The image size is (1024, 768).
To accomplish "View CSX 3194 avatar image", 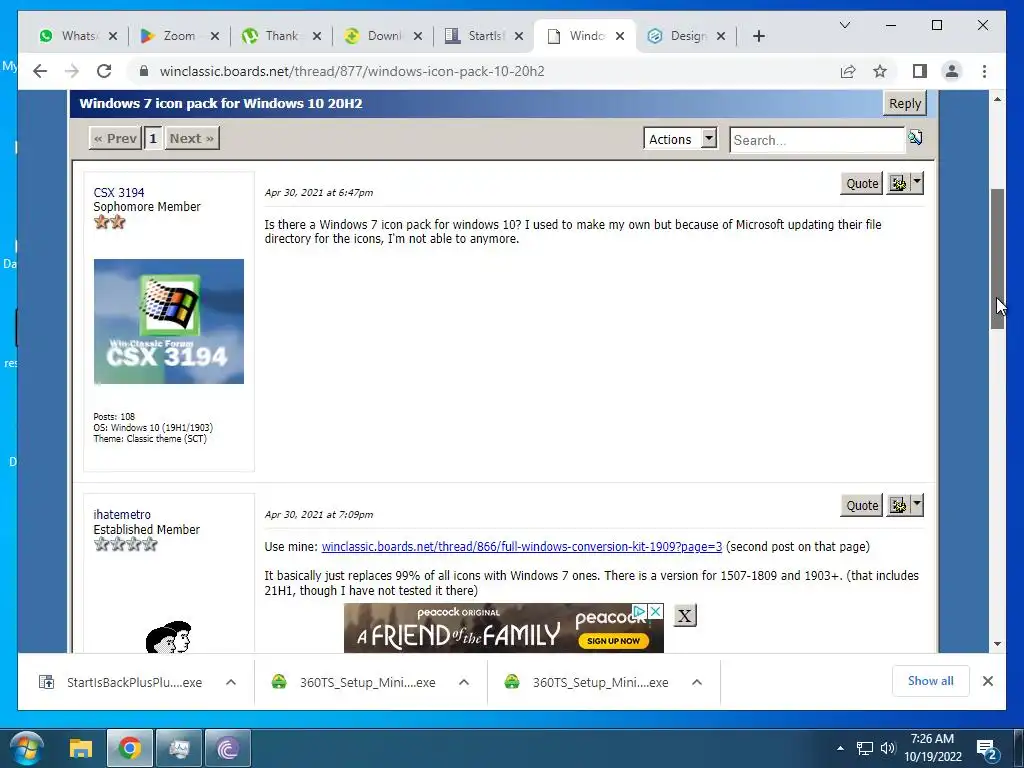I will [168, 321].
